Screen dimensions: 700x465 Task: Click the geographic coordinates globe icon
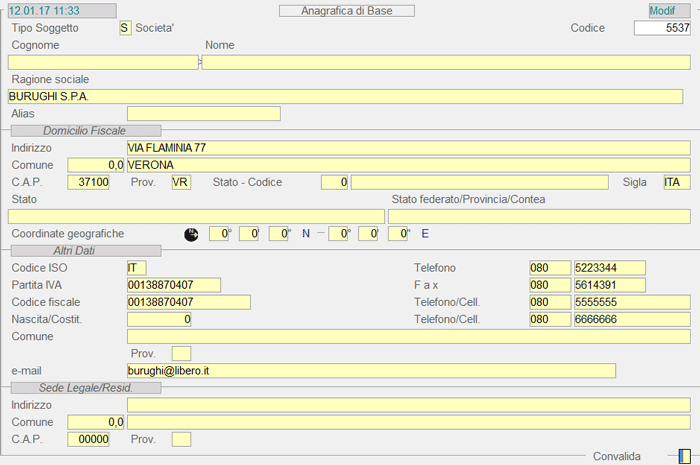coord(191,234)
